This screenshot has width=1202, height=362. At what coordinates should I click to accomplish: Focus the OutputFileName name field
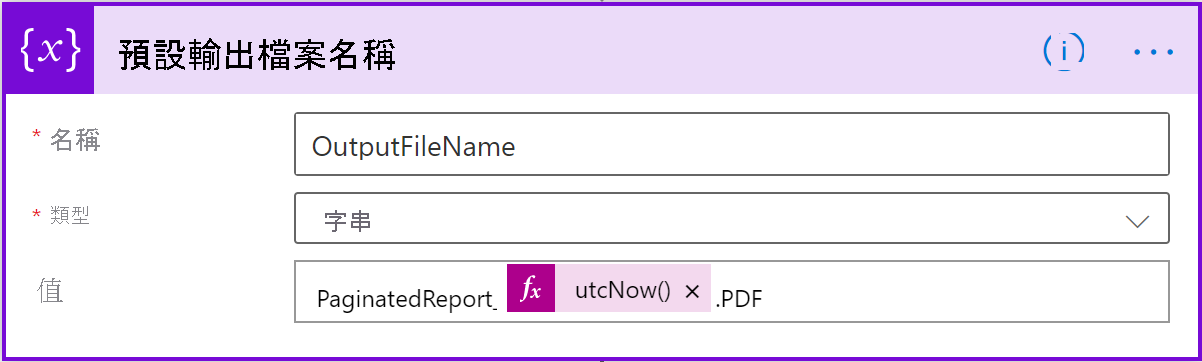[732, 144]
